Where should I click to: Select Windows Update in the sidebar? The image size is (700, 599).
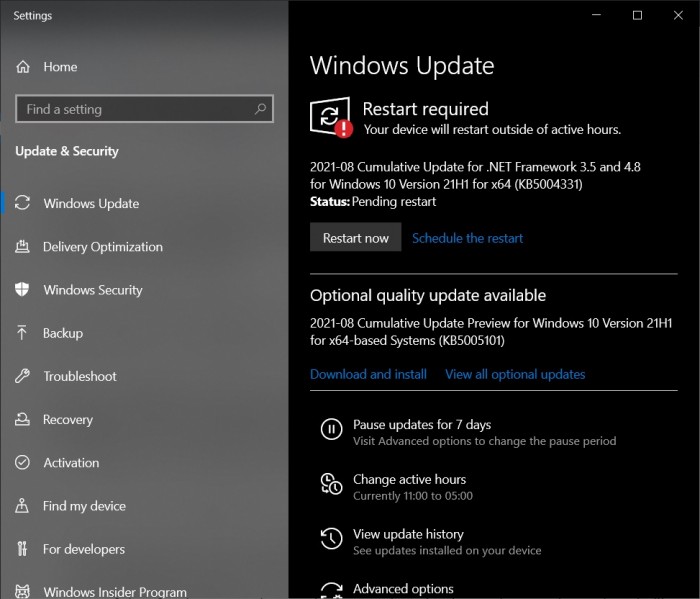[x=91, y=203]
